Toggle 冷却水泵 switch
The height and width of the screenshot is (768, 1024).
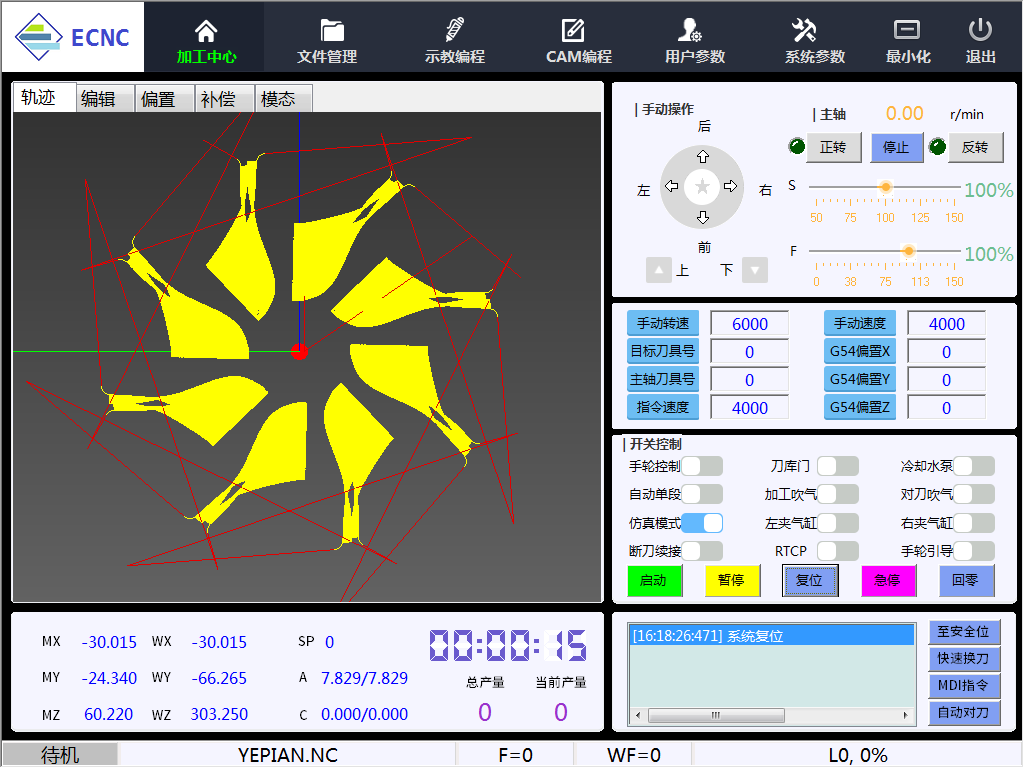[974, 466]
